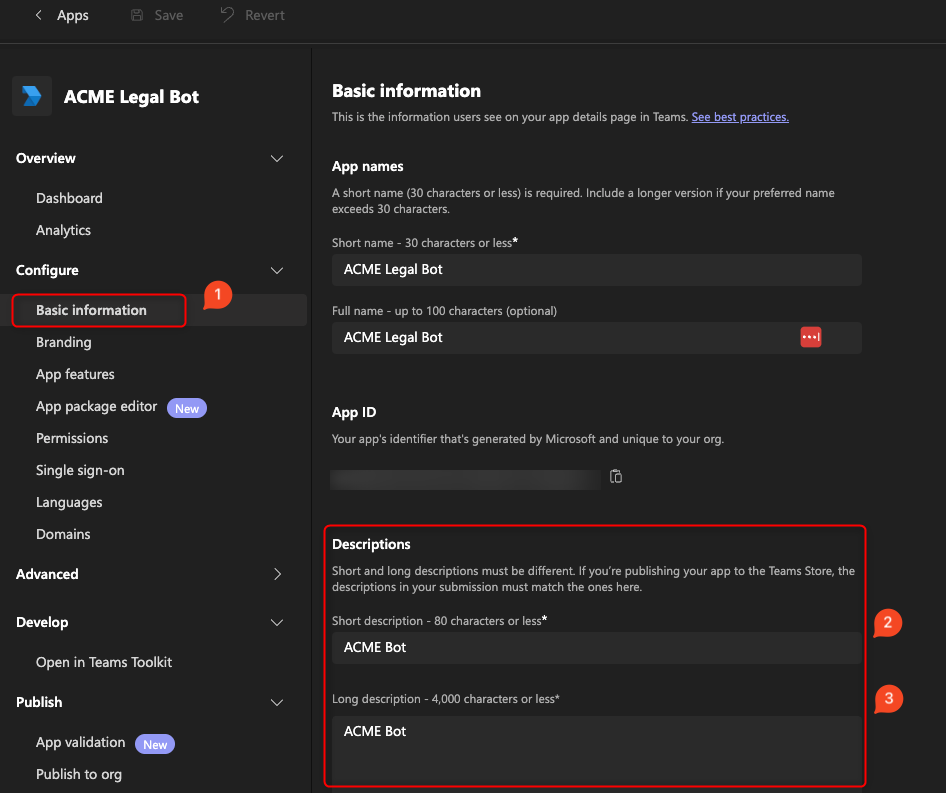946x793 pixels.
Task: Copy the App ID with clipboard icon
Action: pos(615,476)
